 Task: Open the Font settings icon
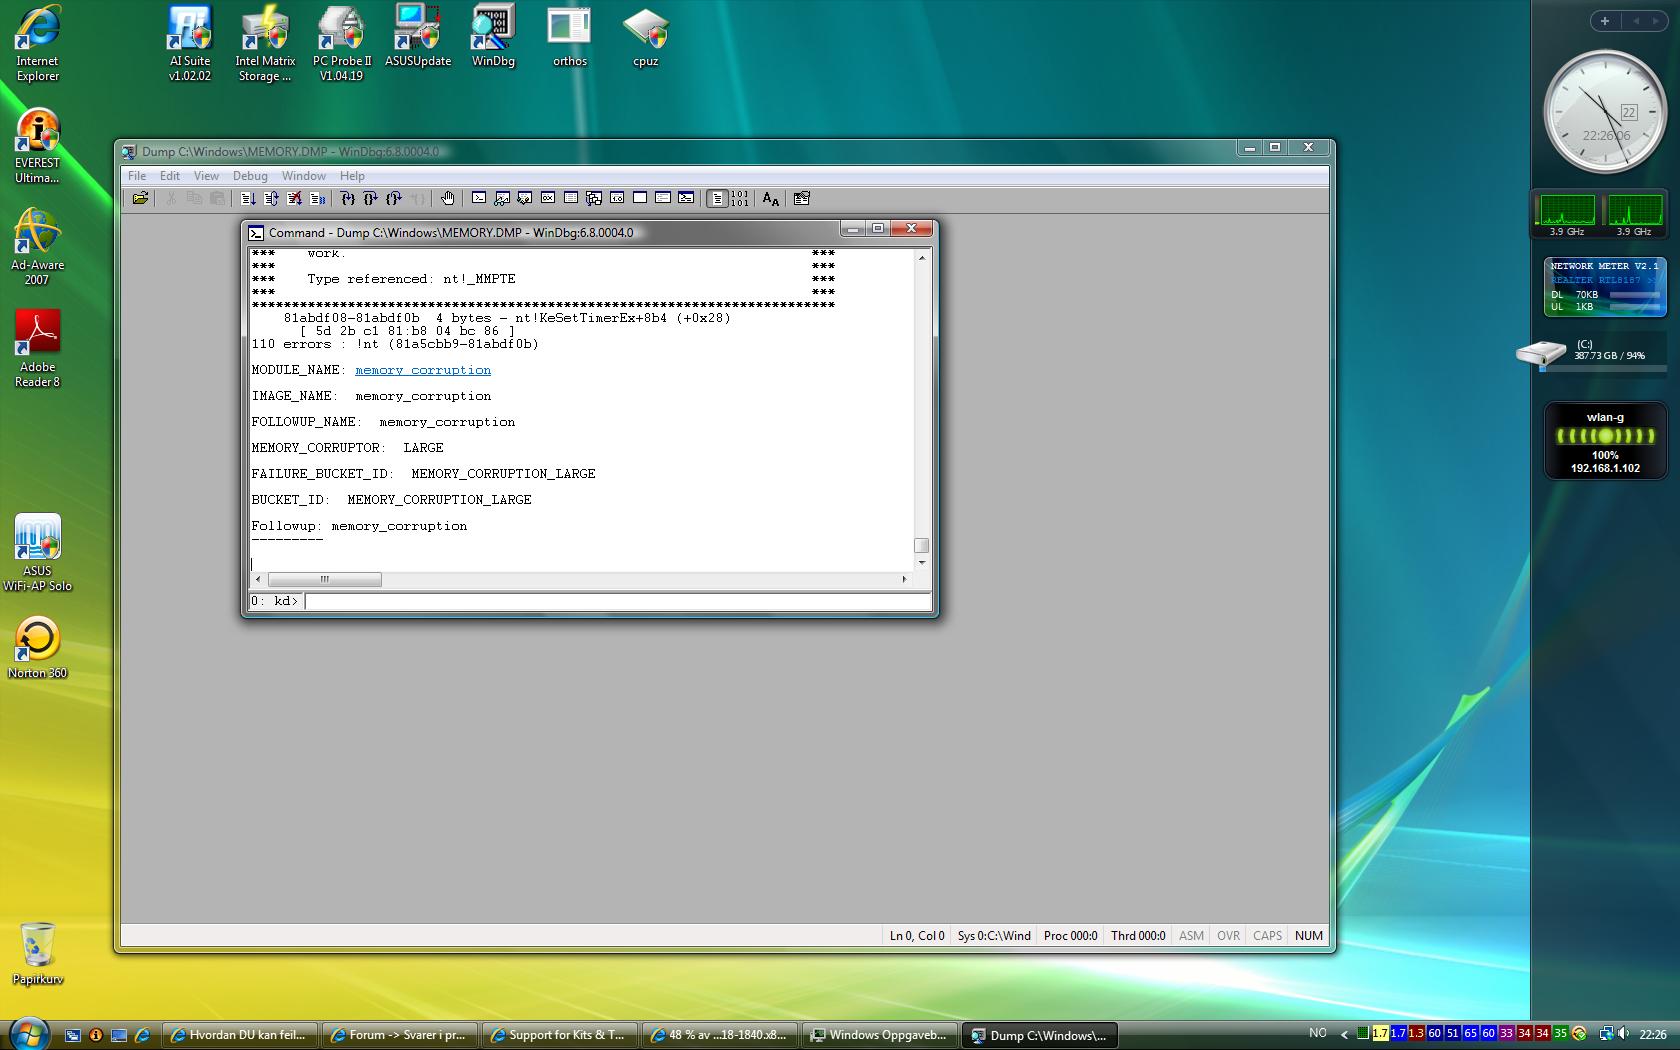(x=770, y=198)
